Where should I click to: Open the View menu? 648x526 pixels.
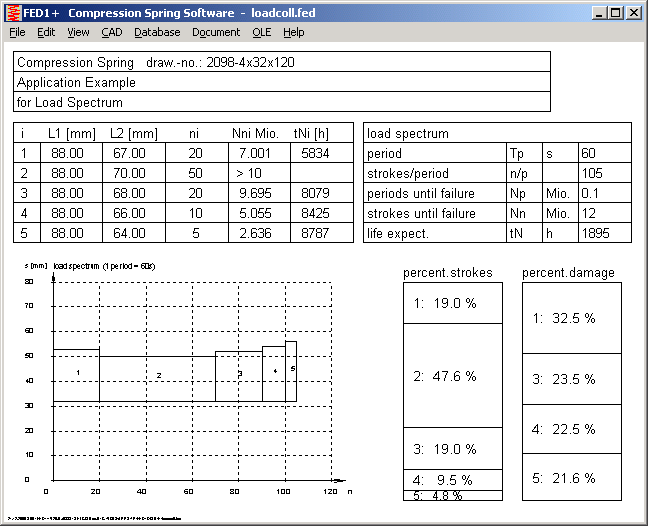[78, 32]
